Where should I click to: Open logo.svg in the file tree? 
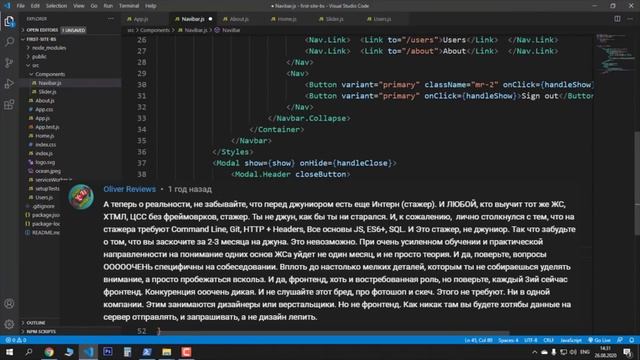tap(44, 162)
